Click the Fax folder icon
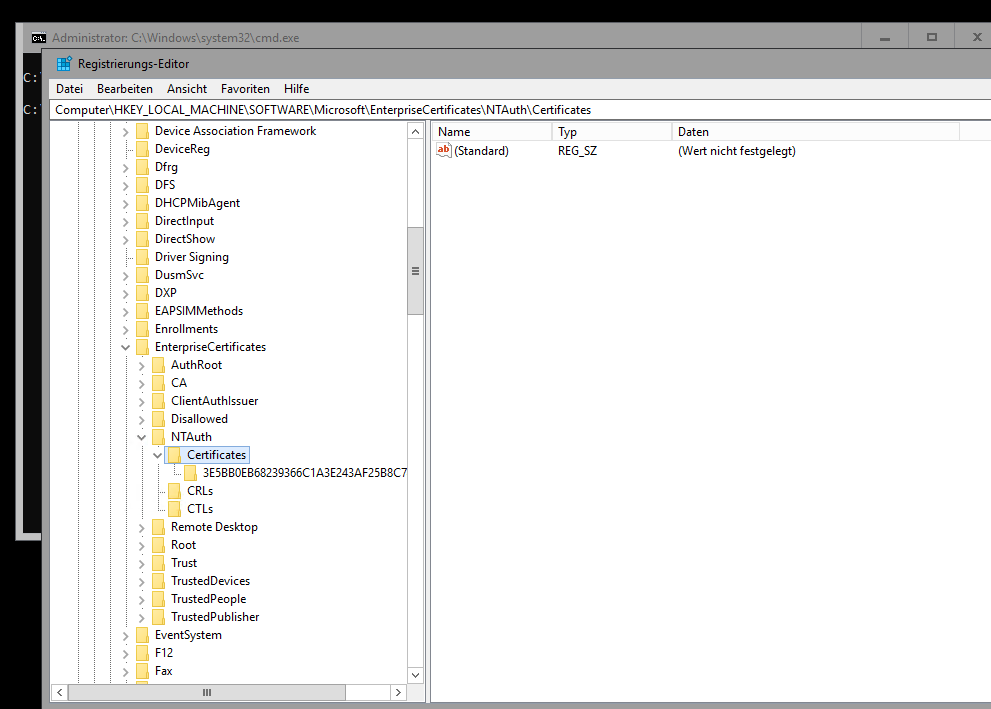 point(143,671)
